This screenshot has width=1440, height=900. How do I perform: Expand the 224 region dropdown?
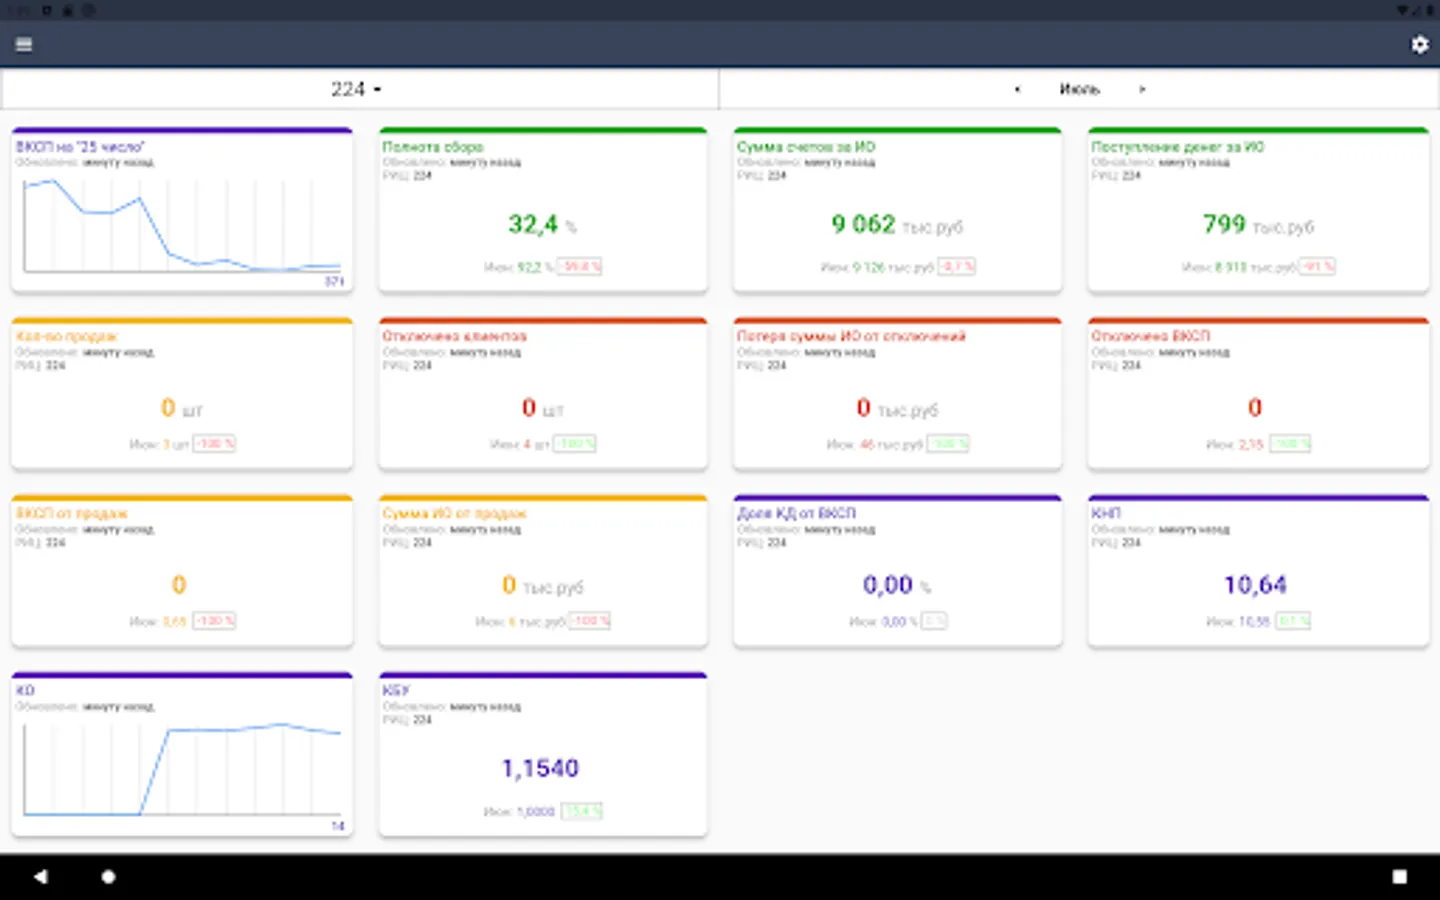pos(356,89)
